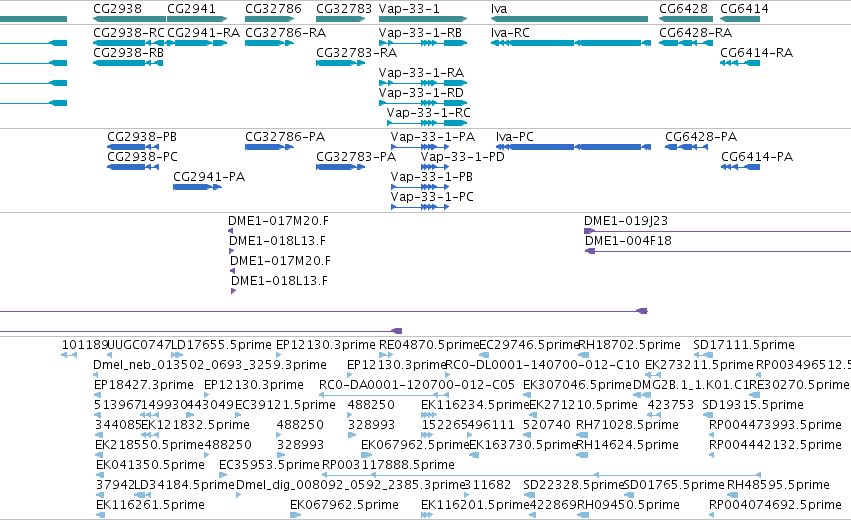Click protein label CG6428-PA

701,137
